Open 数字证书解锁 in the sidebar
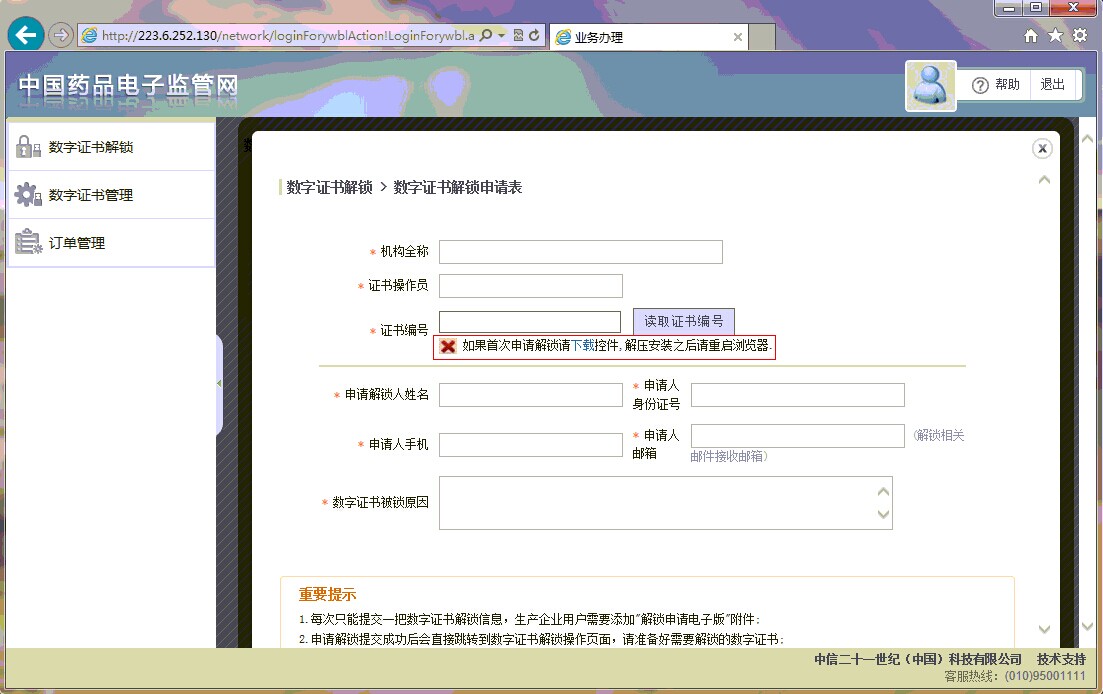This screenshot has width=1103, height=694. (x=91, y=147)
